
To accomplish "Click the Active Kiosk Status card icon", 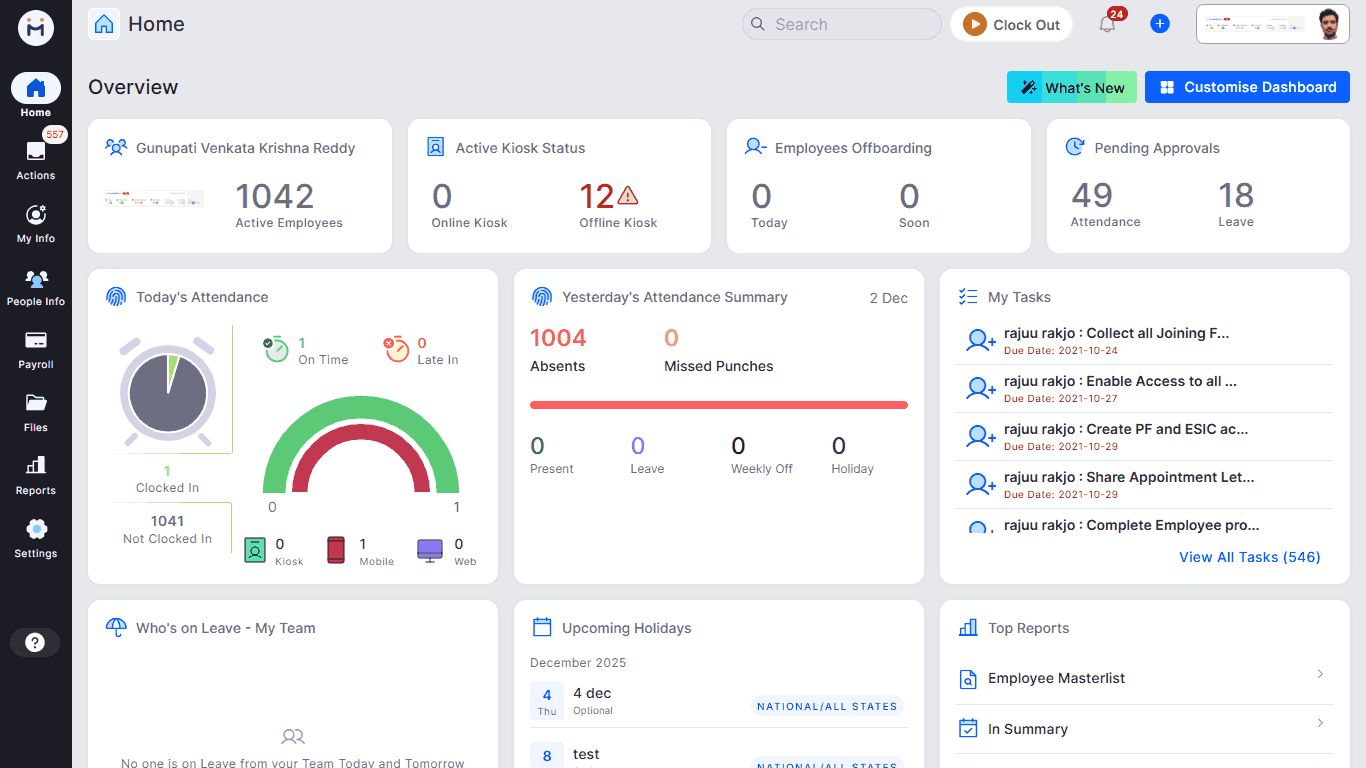I will pos(436,147).
